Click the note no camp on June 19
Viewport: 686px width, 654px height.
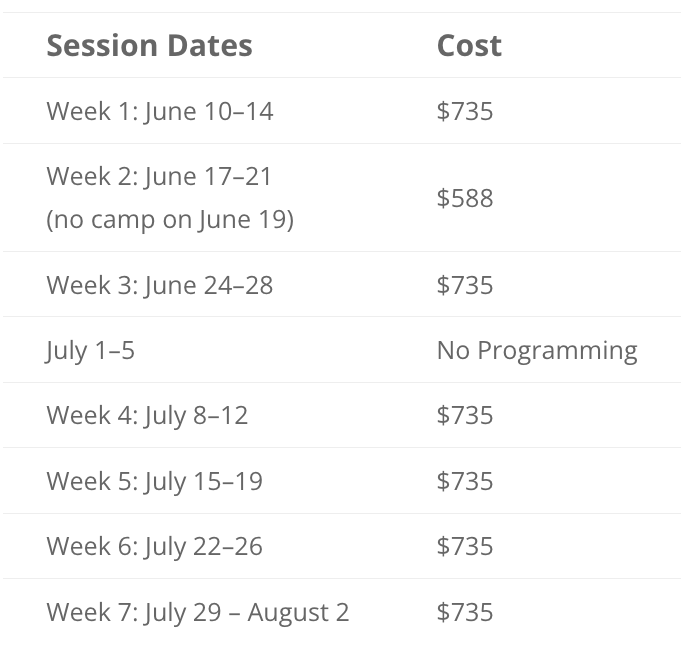coord(170,220)
